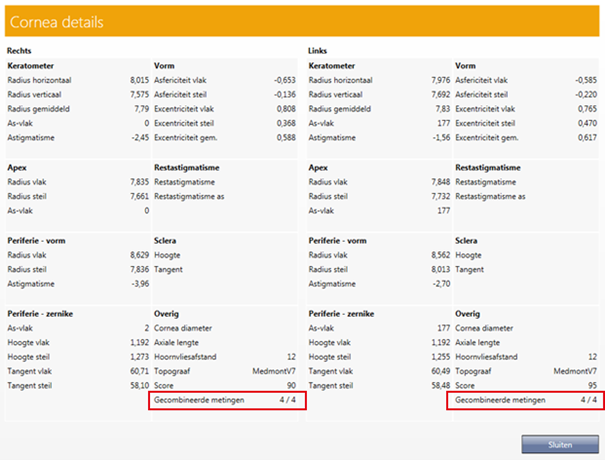This screenshot has height=460, width=605.
Task: Click left eye Asfericiteit steil value -0,220
Action: [x=583, y=93]
